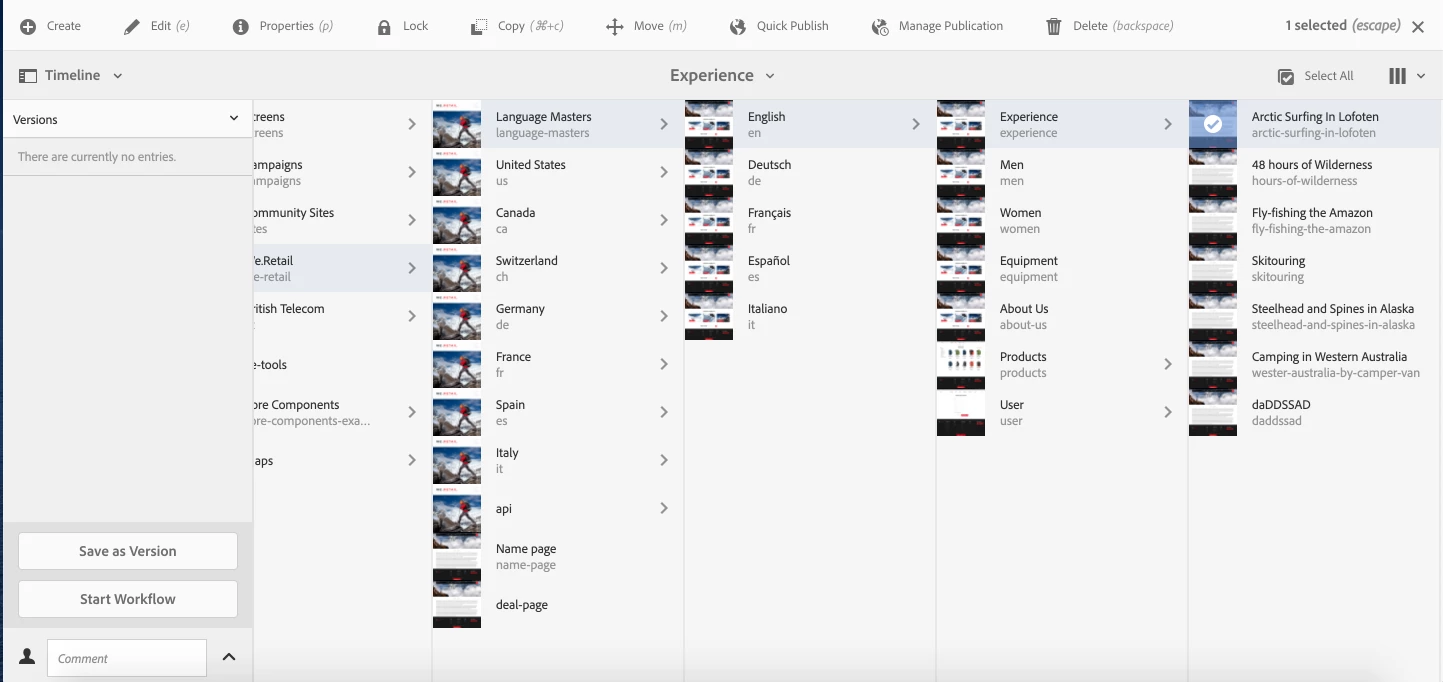
Task: Expand the English chevron
Action: [916, 124]
